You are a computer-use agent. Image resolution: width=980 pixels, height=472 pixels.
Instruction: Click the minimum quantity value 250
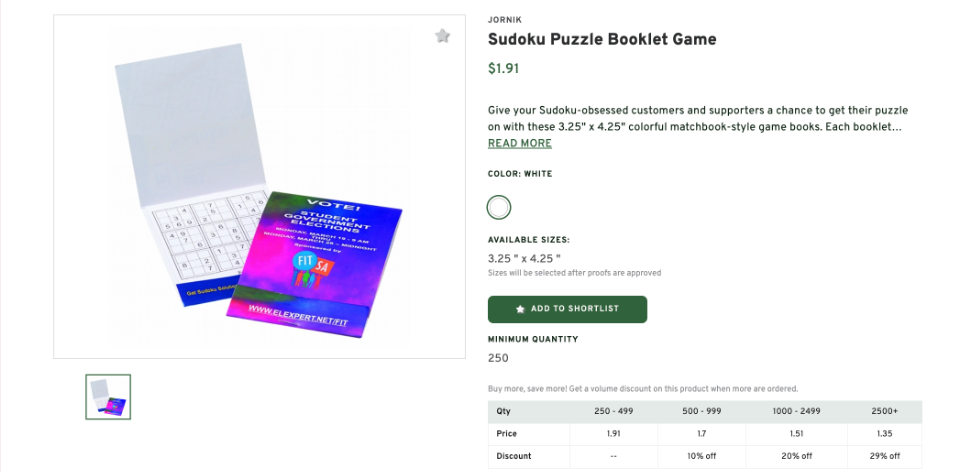[498, 358]
